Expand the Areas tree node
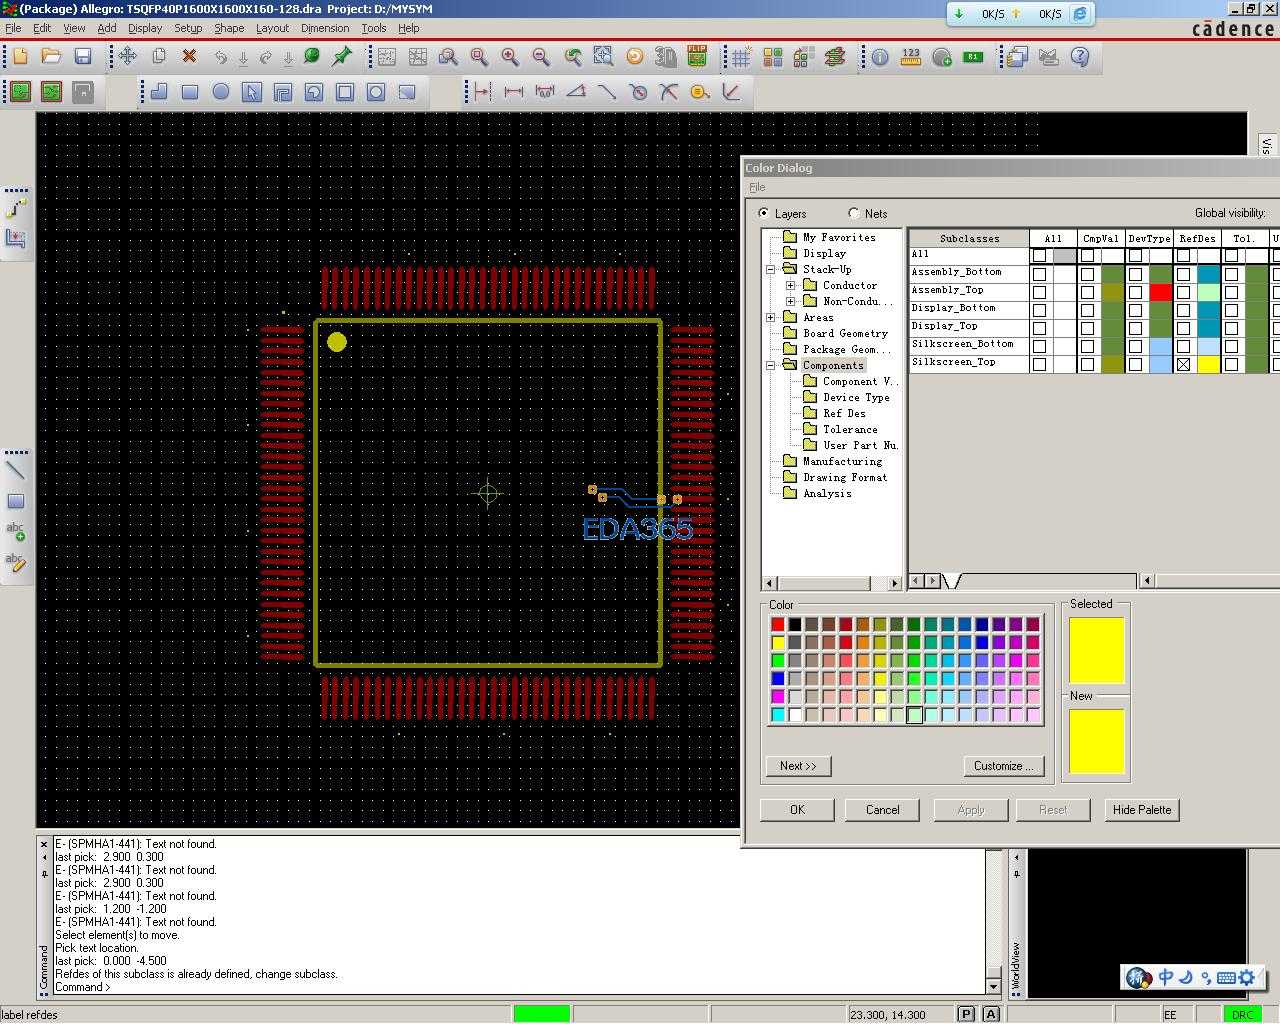Image resolution: width=1280 pixels, height=1024 pixels. (x=771, y=318)
